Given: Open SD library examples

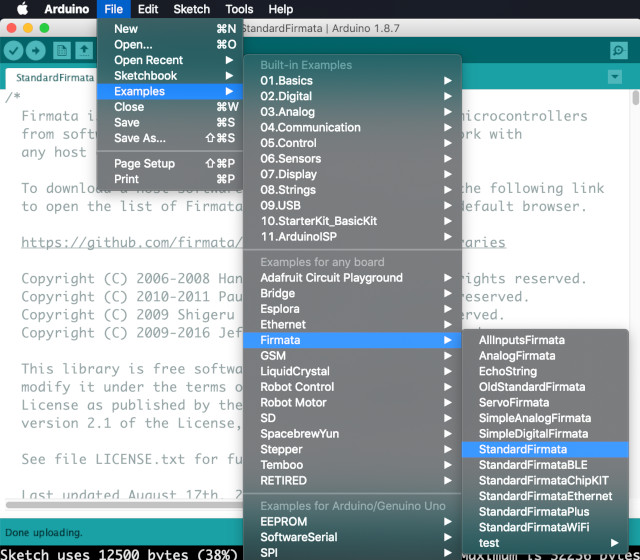Looking at the screenshot, I should coord(352,418).
